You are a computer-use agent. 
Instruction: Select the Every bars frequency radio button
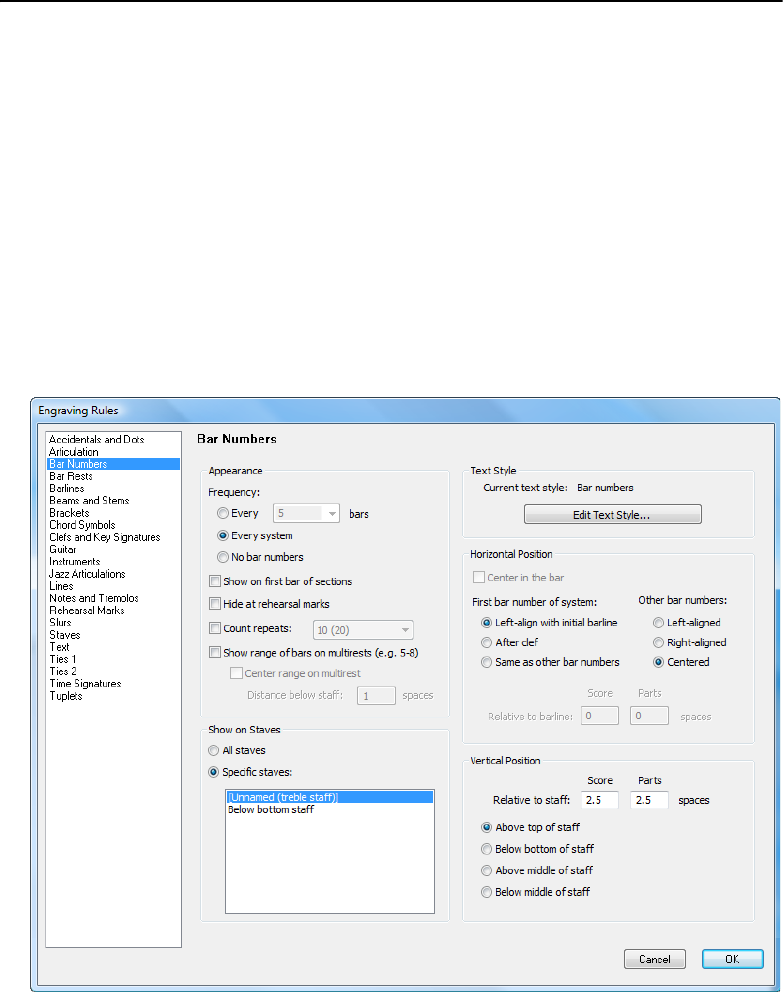tap(223, 513)
